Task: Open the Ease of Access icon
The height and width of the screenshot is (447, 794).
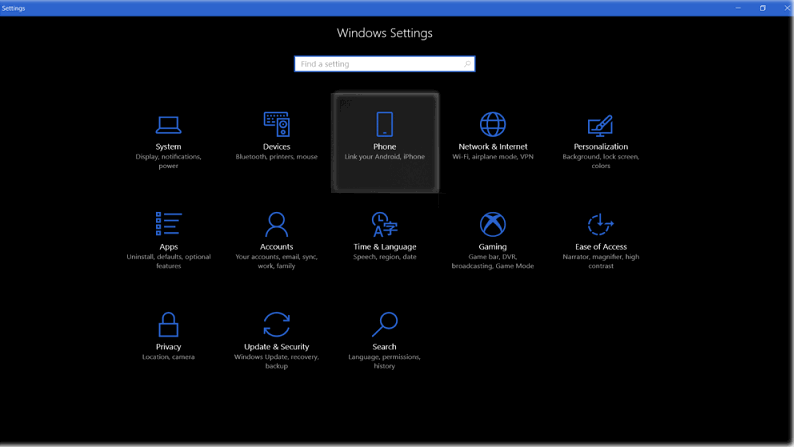Action: [x=601, y=224]
